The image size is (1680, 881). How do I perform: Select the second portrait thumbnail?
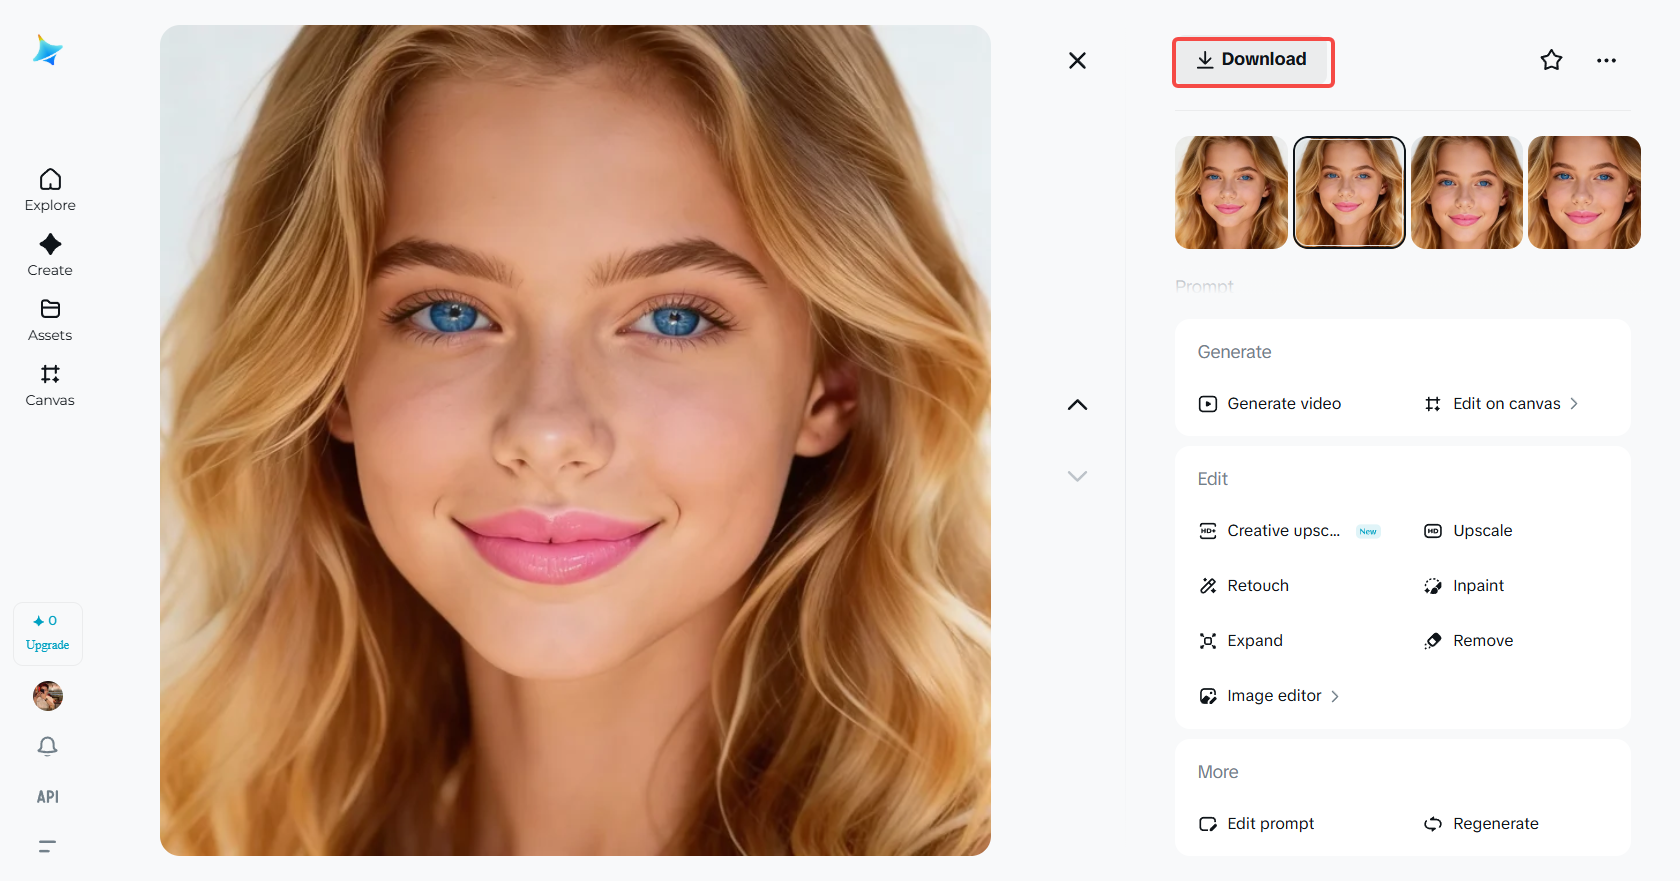(x=1349, y=192)
